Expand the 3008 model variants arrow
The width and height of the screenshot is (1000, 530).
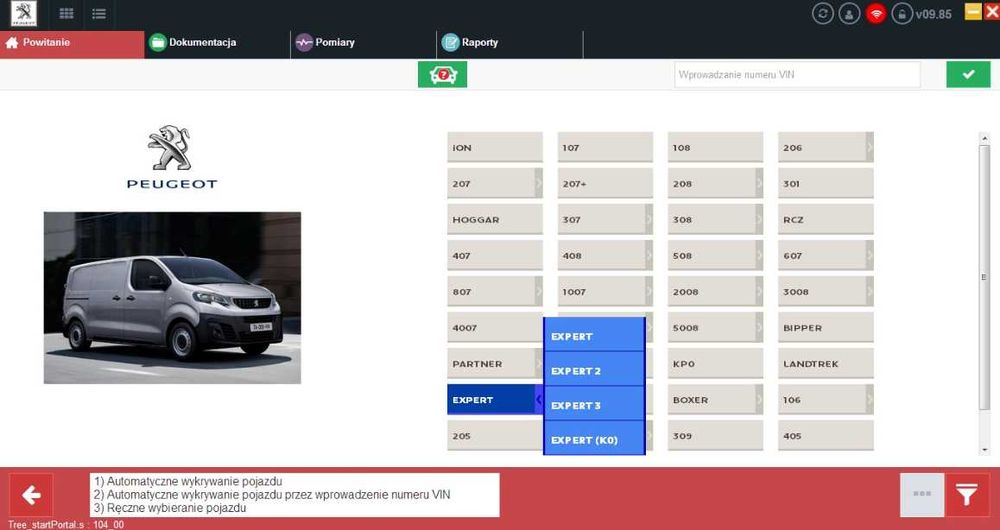pyautogui.click(x=870, y=291)
